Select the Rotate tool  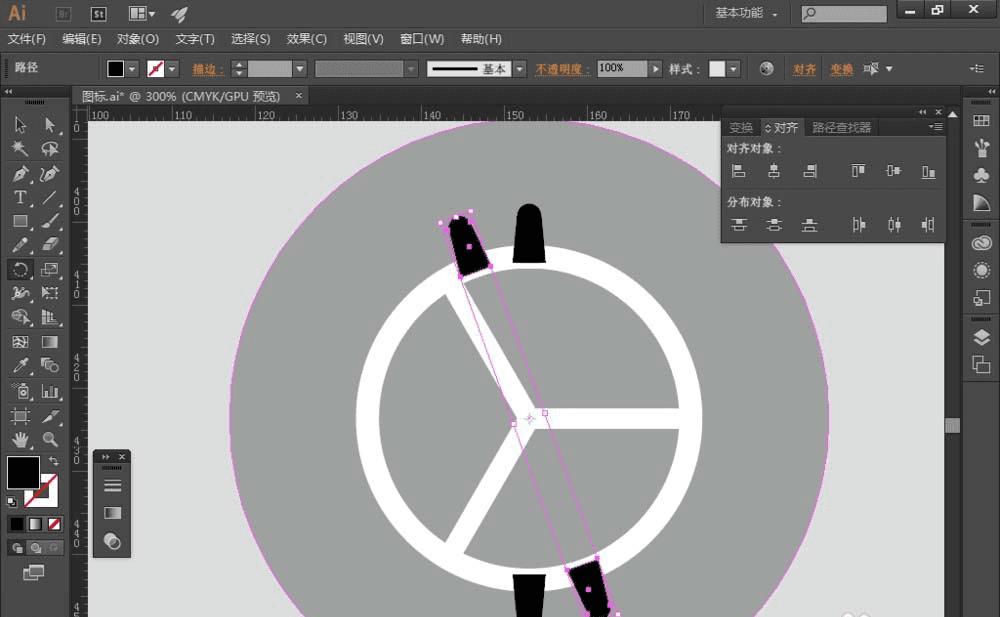click(x=20, y=269)
